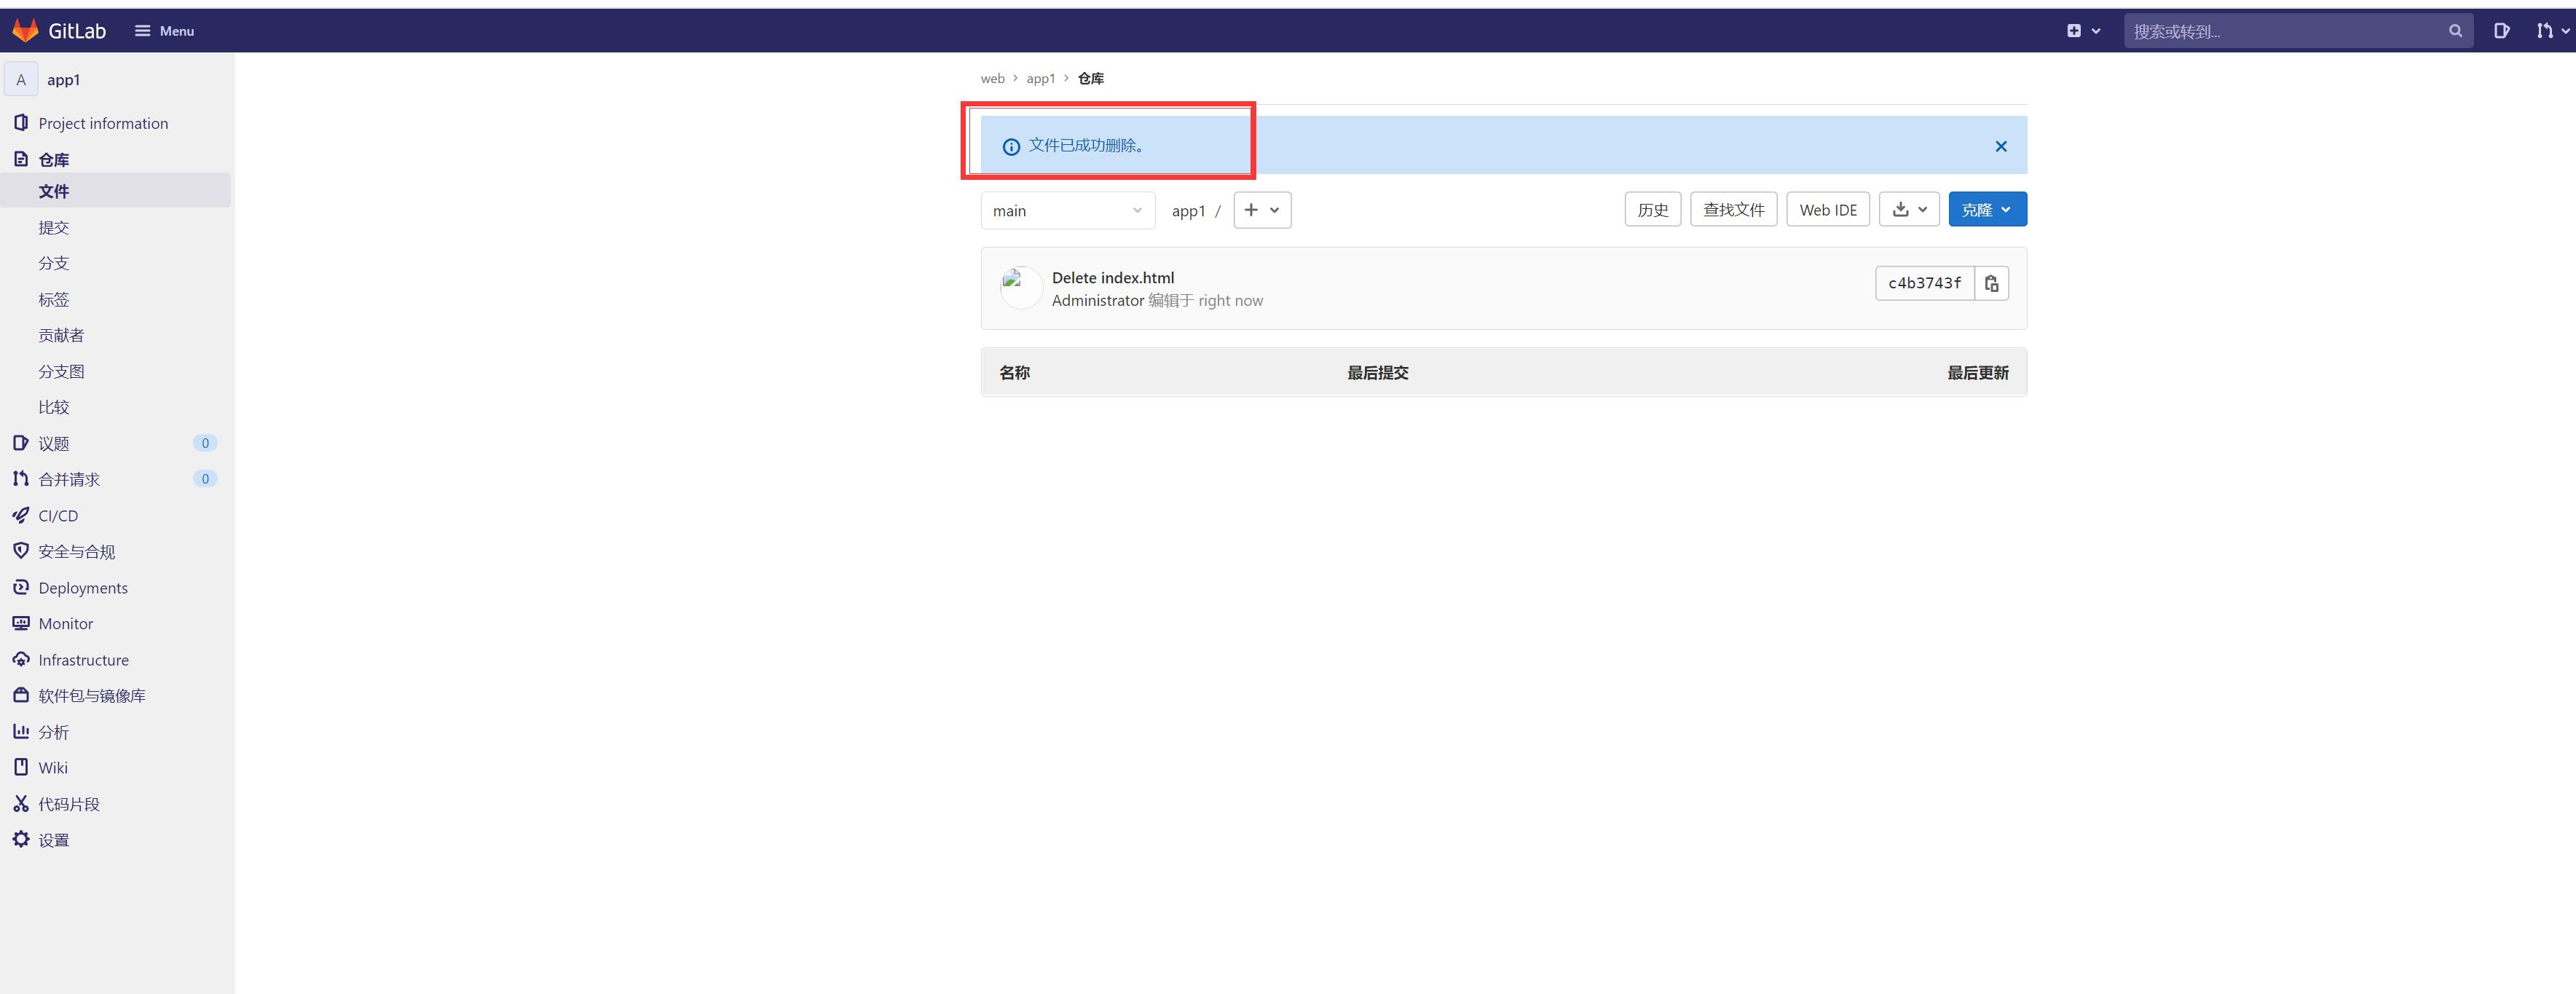2576x994 pixels.
Task: Open the Delete index.html commit
Action: click(1113, 277)
